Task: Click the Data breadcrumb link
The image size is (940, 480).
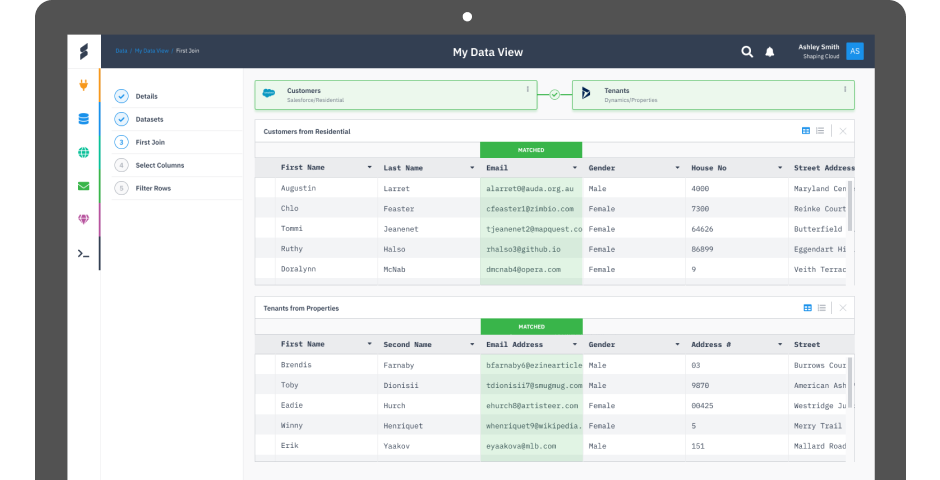Action: [x=121, y=51]
